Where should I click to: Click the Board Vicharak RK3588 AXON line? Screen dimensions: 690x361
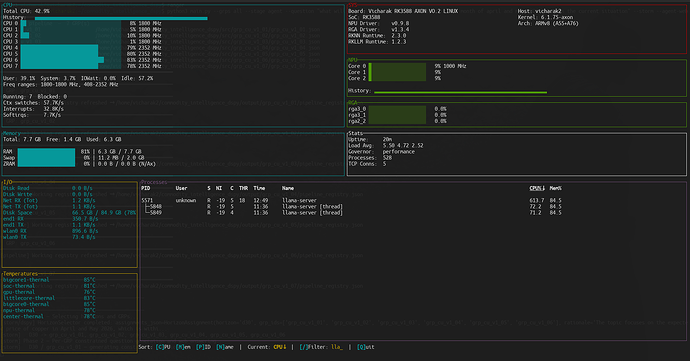[403, 11]
